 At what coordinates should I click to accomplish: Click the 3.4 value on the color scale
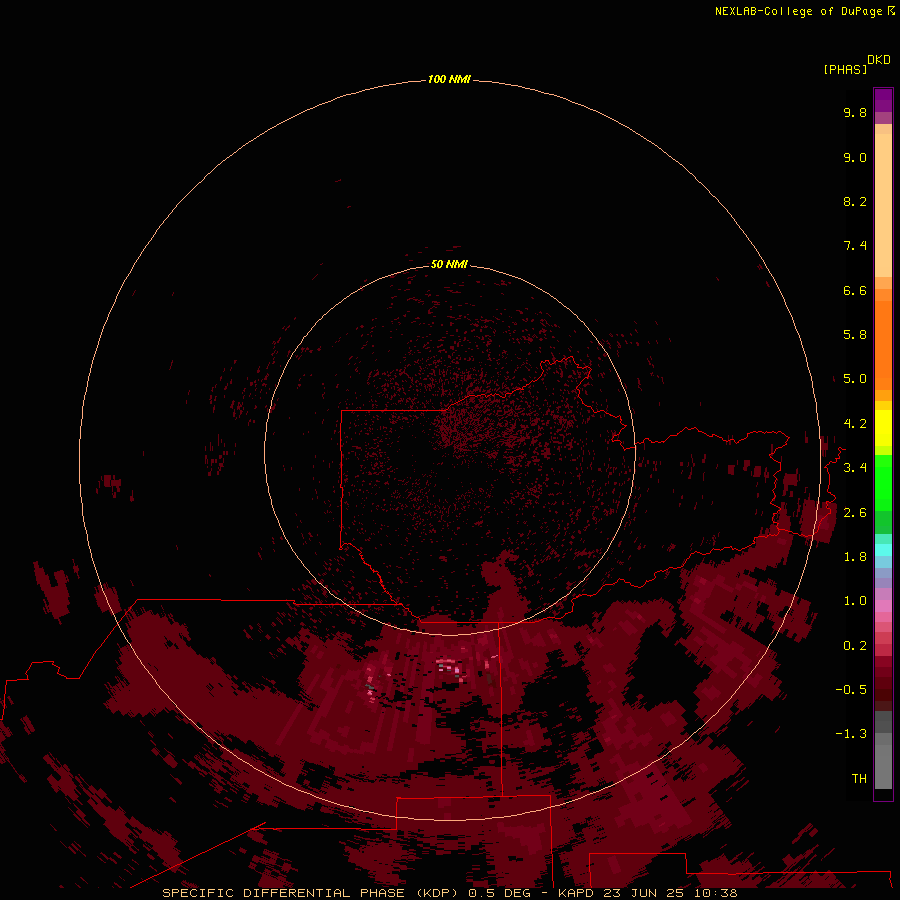pos(855,468)
